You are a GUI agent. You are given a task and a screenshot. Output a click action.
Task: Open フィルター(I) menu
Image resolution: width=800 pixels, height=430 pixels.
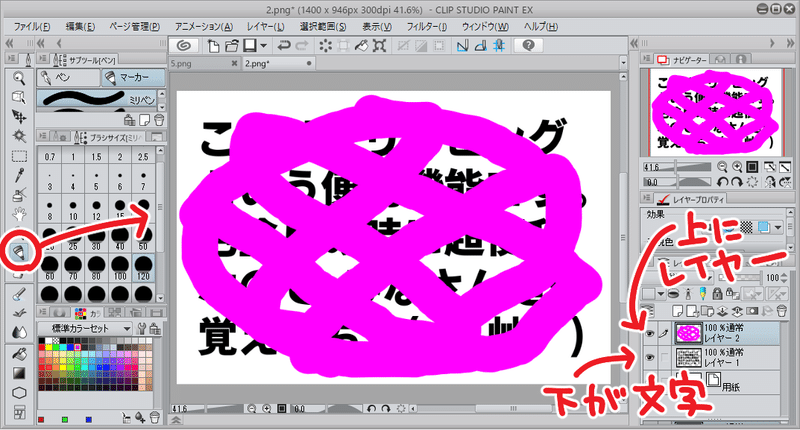(427, 27)
